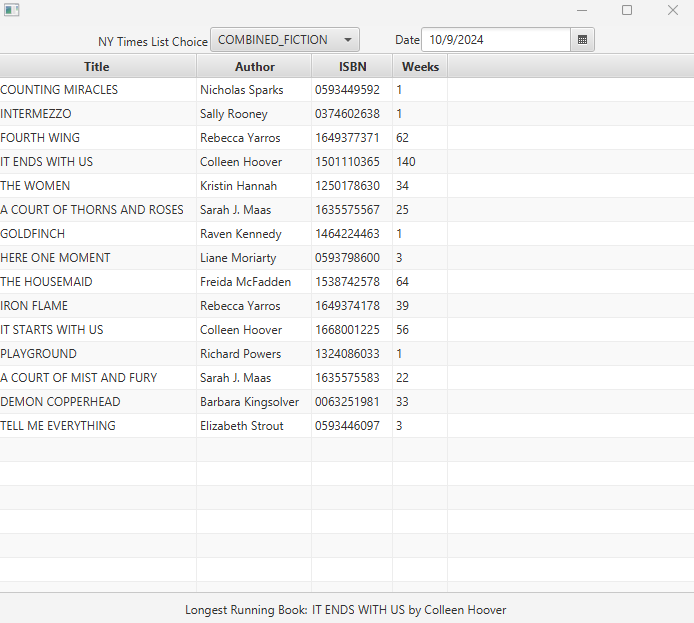The image size is (694, 623).
Task: Click the application icon in title bar
Action: [x=12, y=10]
